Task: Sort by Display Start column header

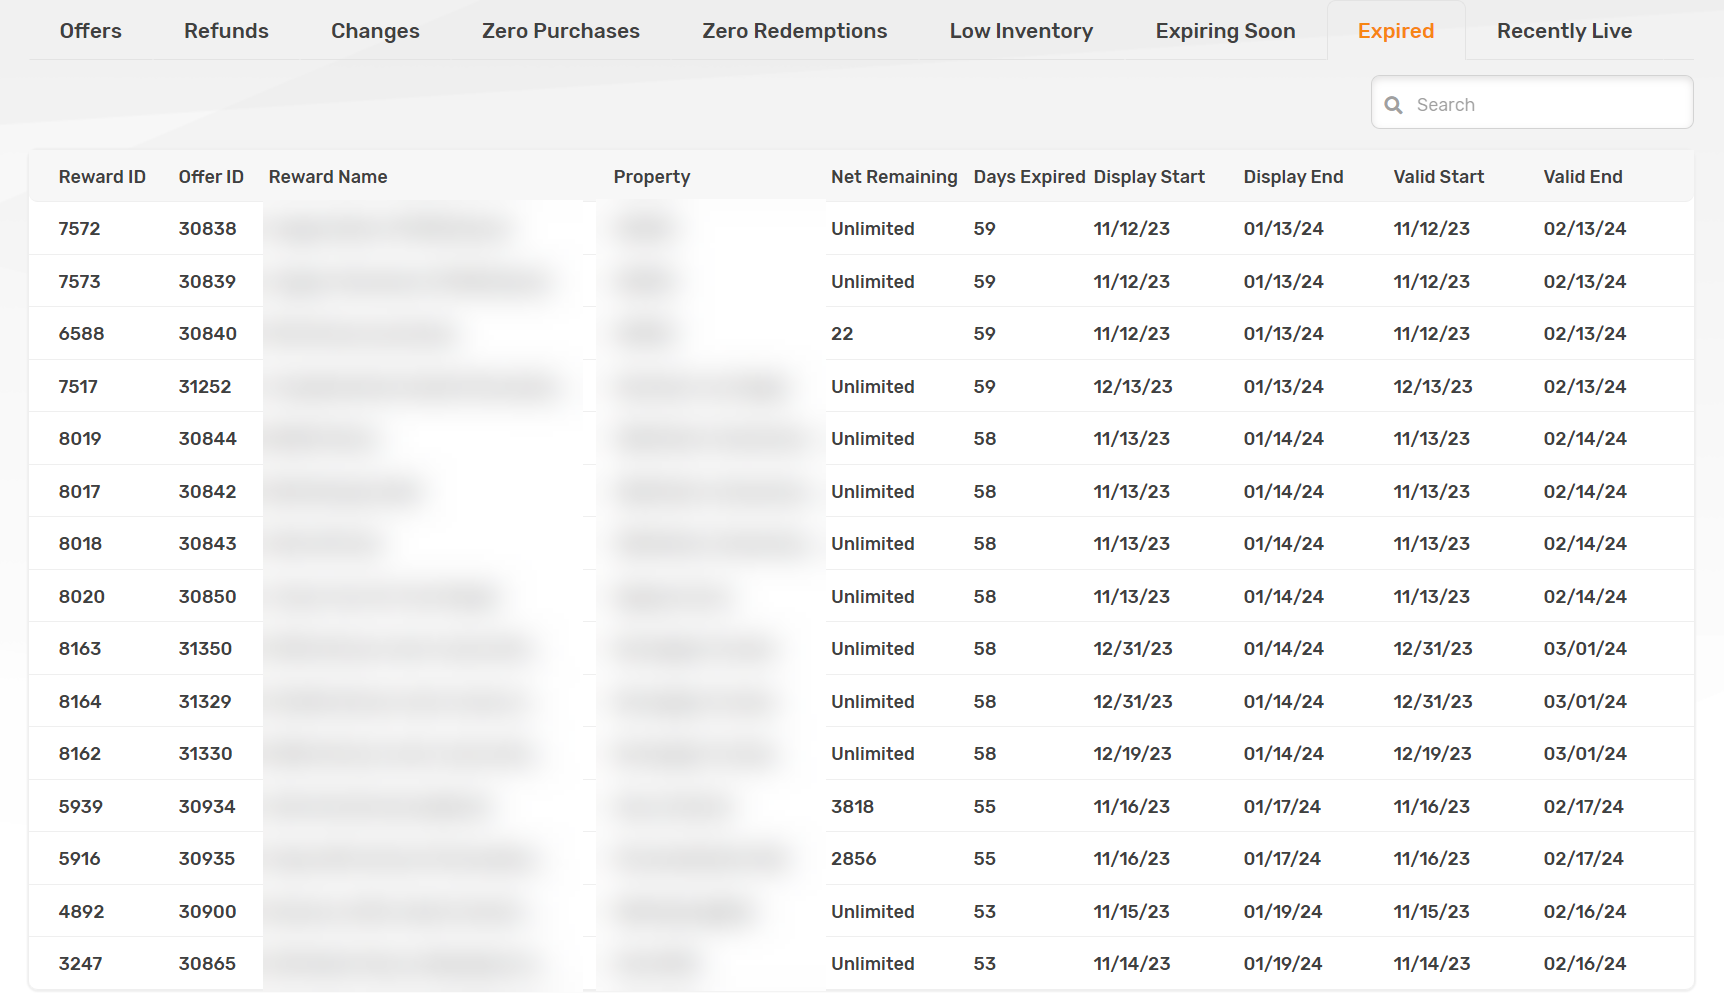Action: (x=1149, y=177)
